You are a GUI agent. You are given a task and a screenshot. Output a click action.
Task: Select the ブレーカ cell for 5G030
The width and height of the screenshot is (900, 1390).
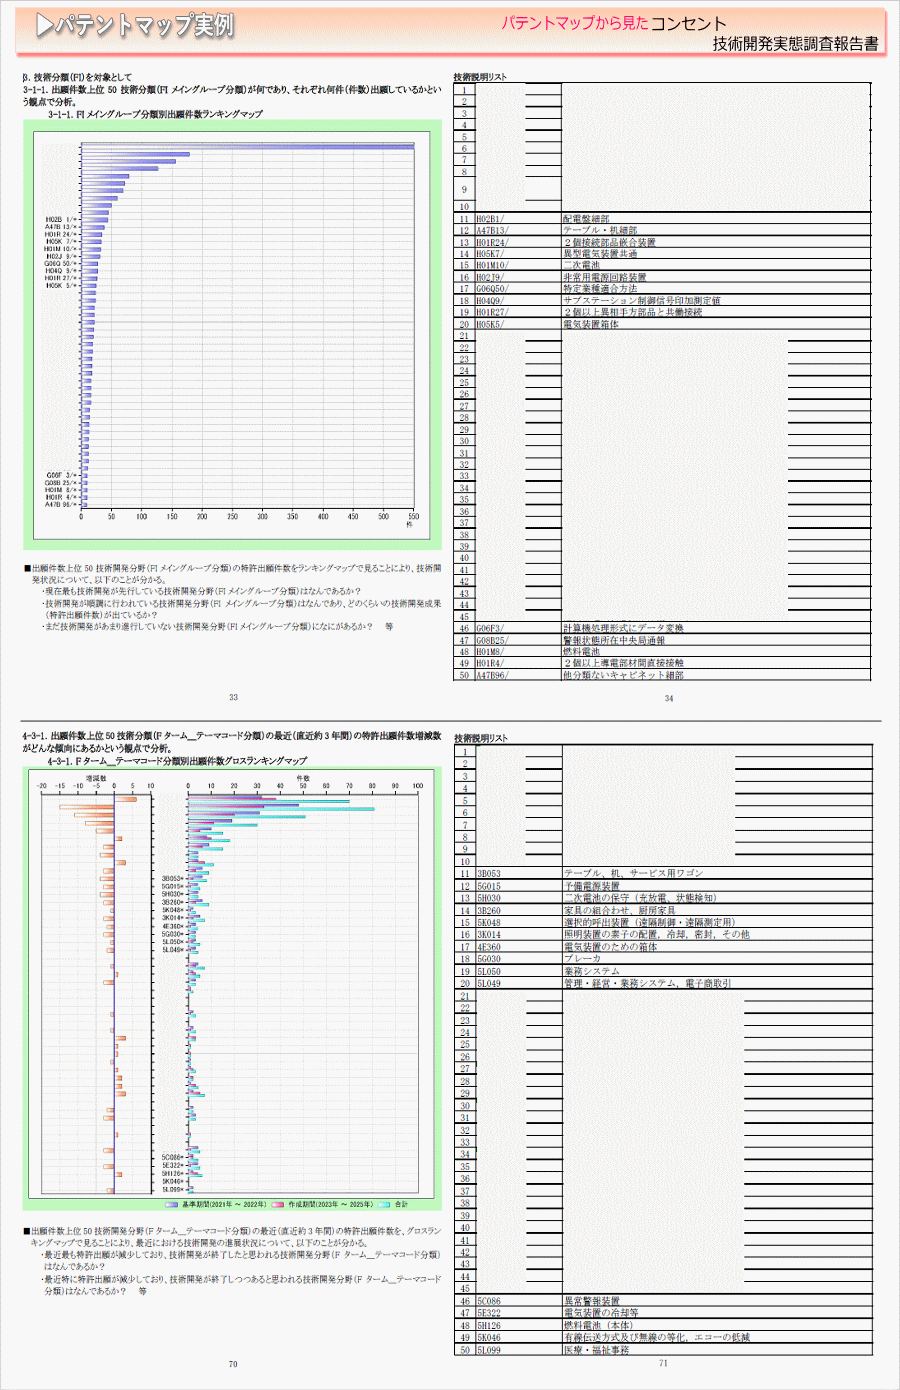tap(582, 959)
